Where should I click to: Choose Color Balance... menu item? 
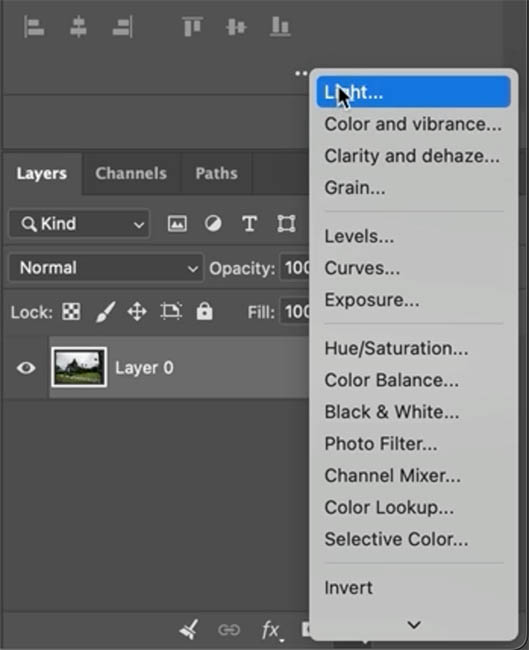point(413,380)
